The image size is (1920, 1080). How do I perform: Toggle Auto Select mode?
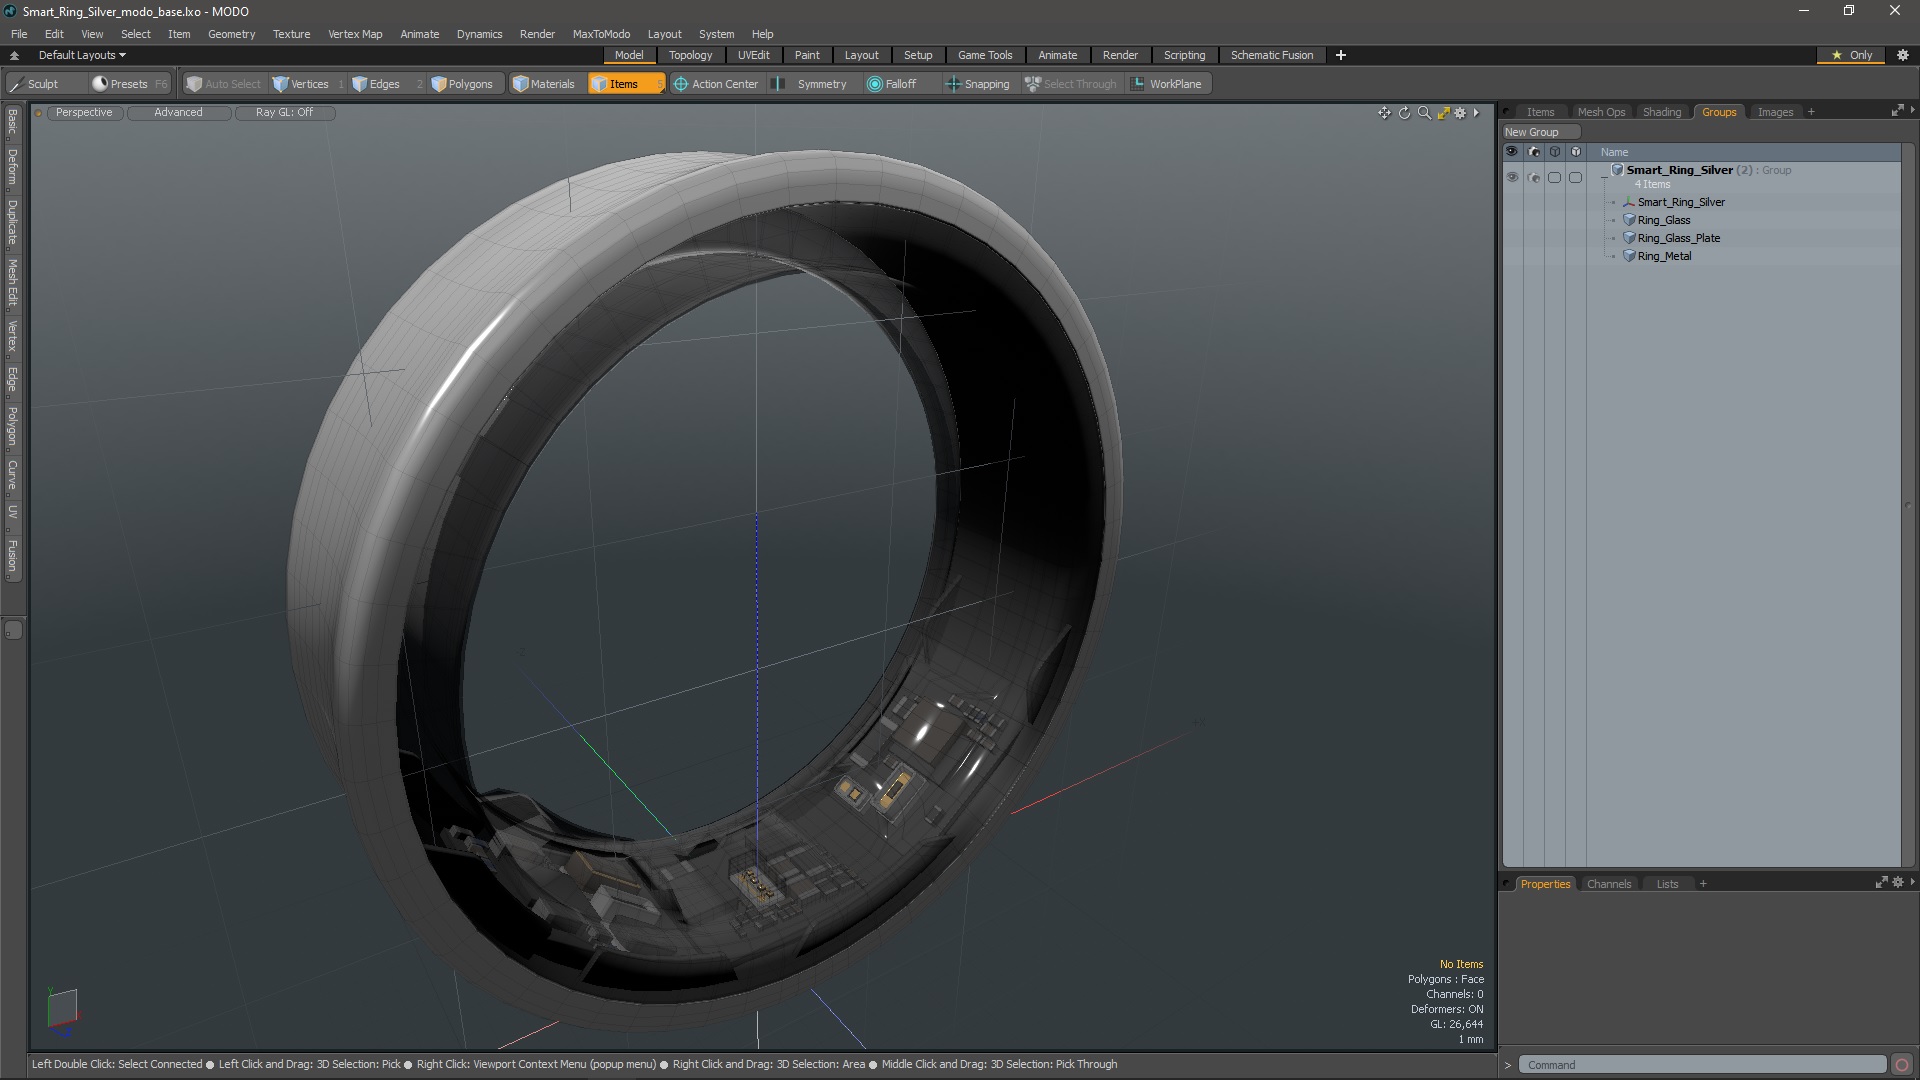coord(223,84)
